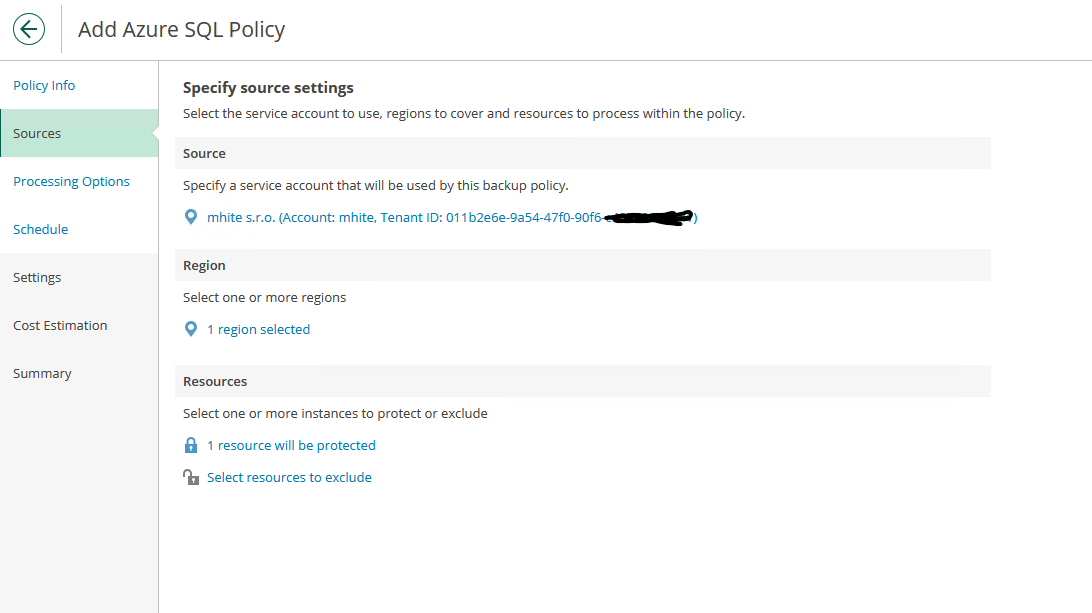Jump to the Summary step

(x=42, y=373)
